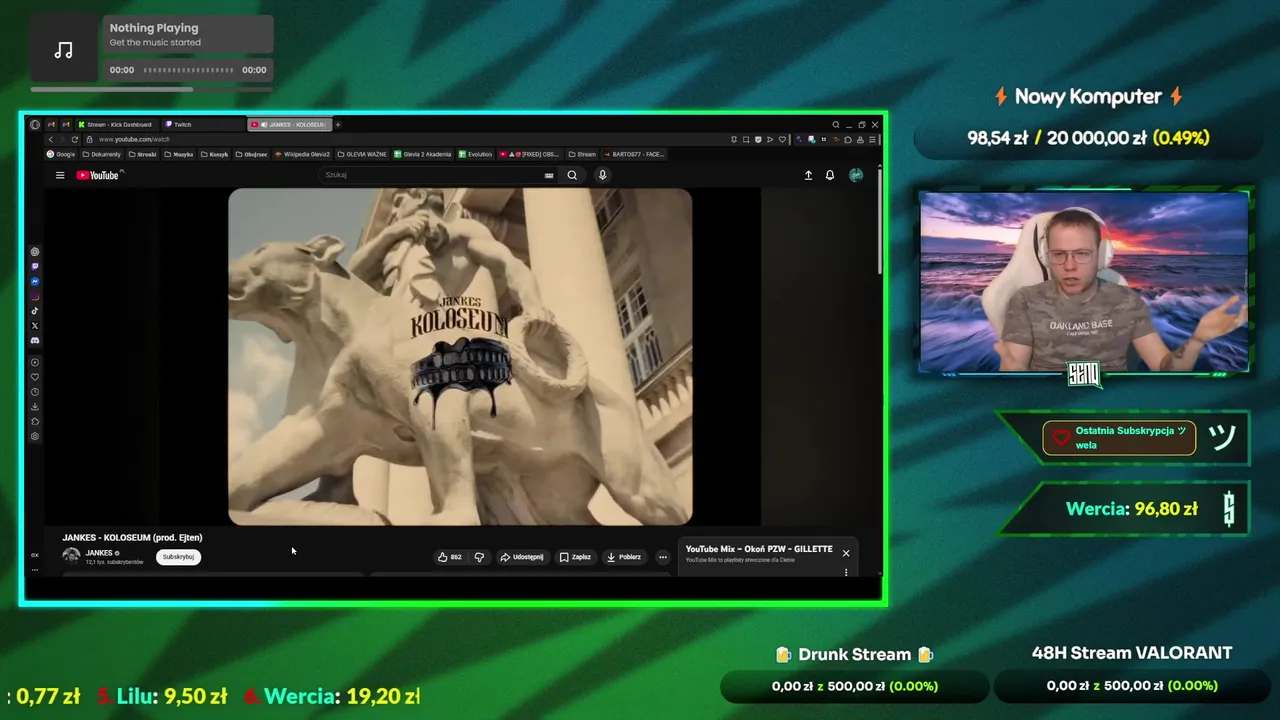Open the three-dot more actions menu under the video
Image resolution: width=1280 pixels, height=720 pixels.
(662, 557)
